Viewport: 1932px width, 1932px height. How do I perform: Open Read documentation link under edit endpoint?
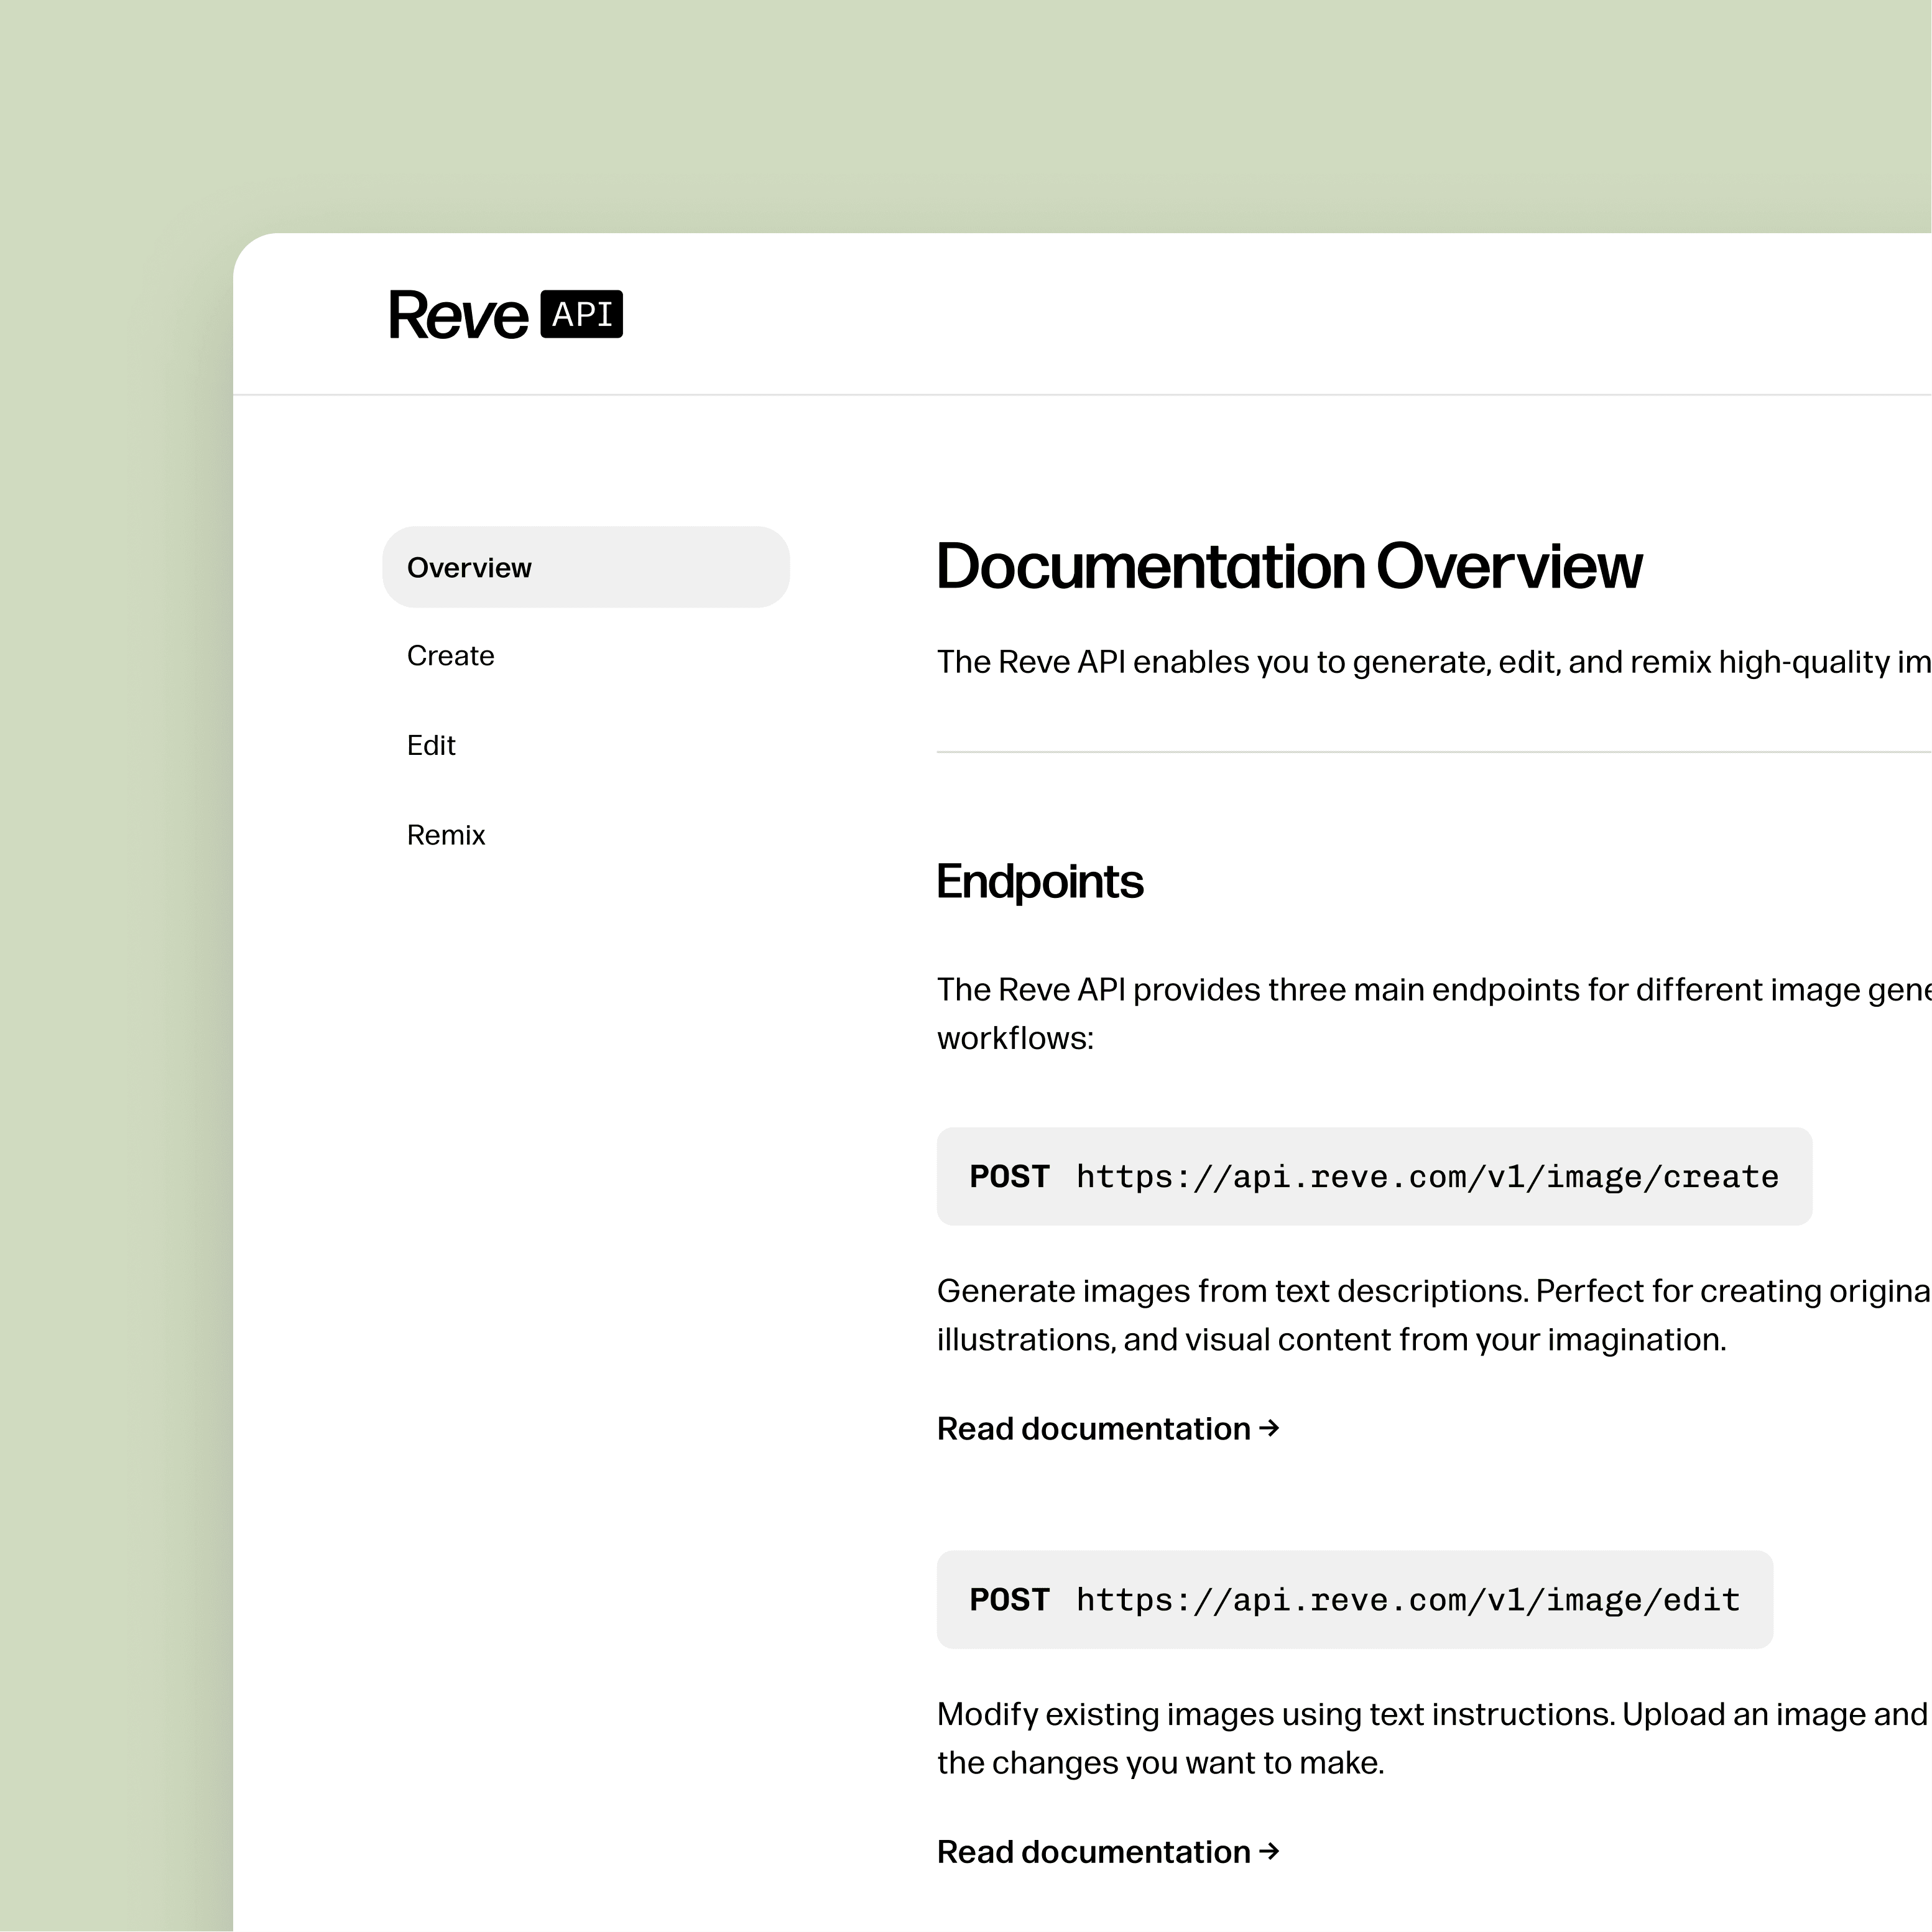tap(1093, 1852)
